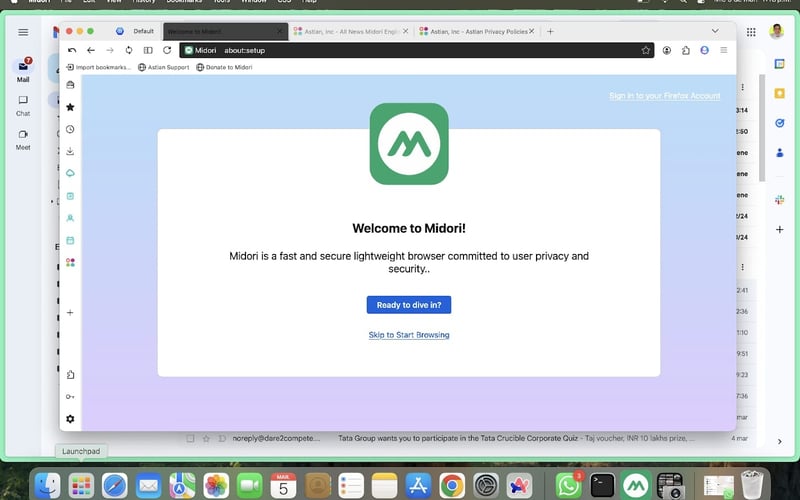Expand the list-all-tabs chevron in Midori

tap(715, 31)
